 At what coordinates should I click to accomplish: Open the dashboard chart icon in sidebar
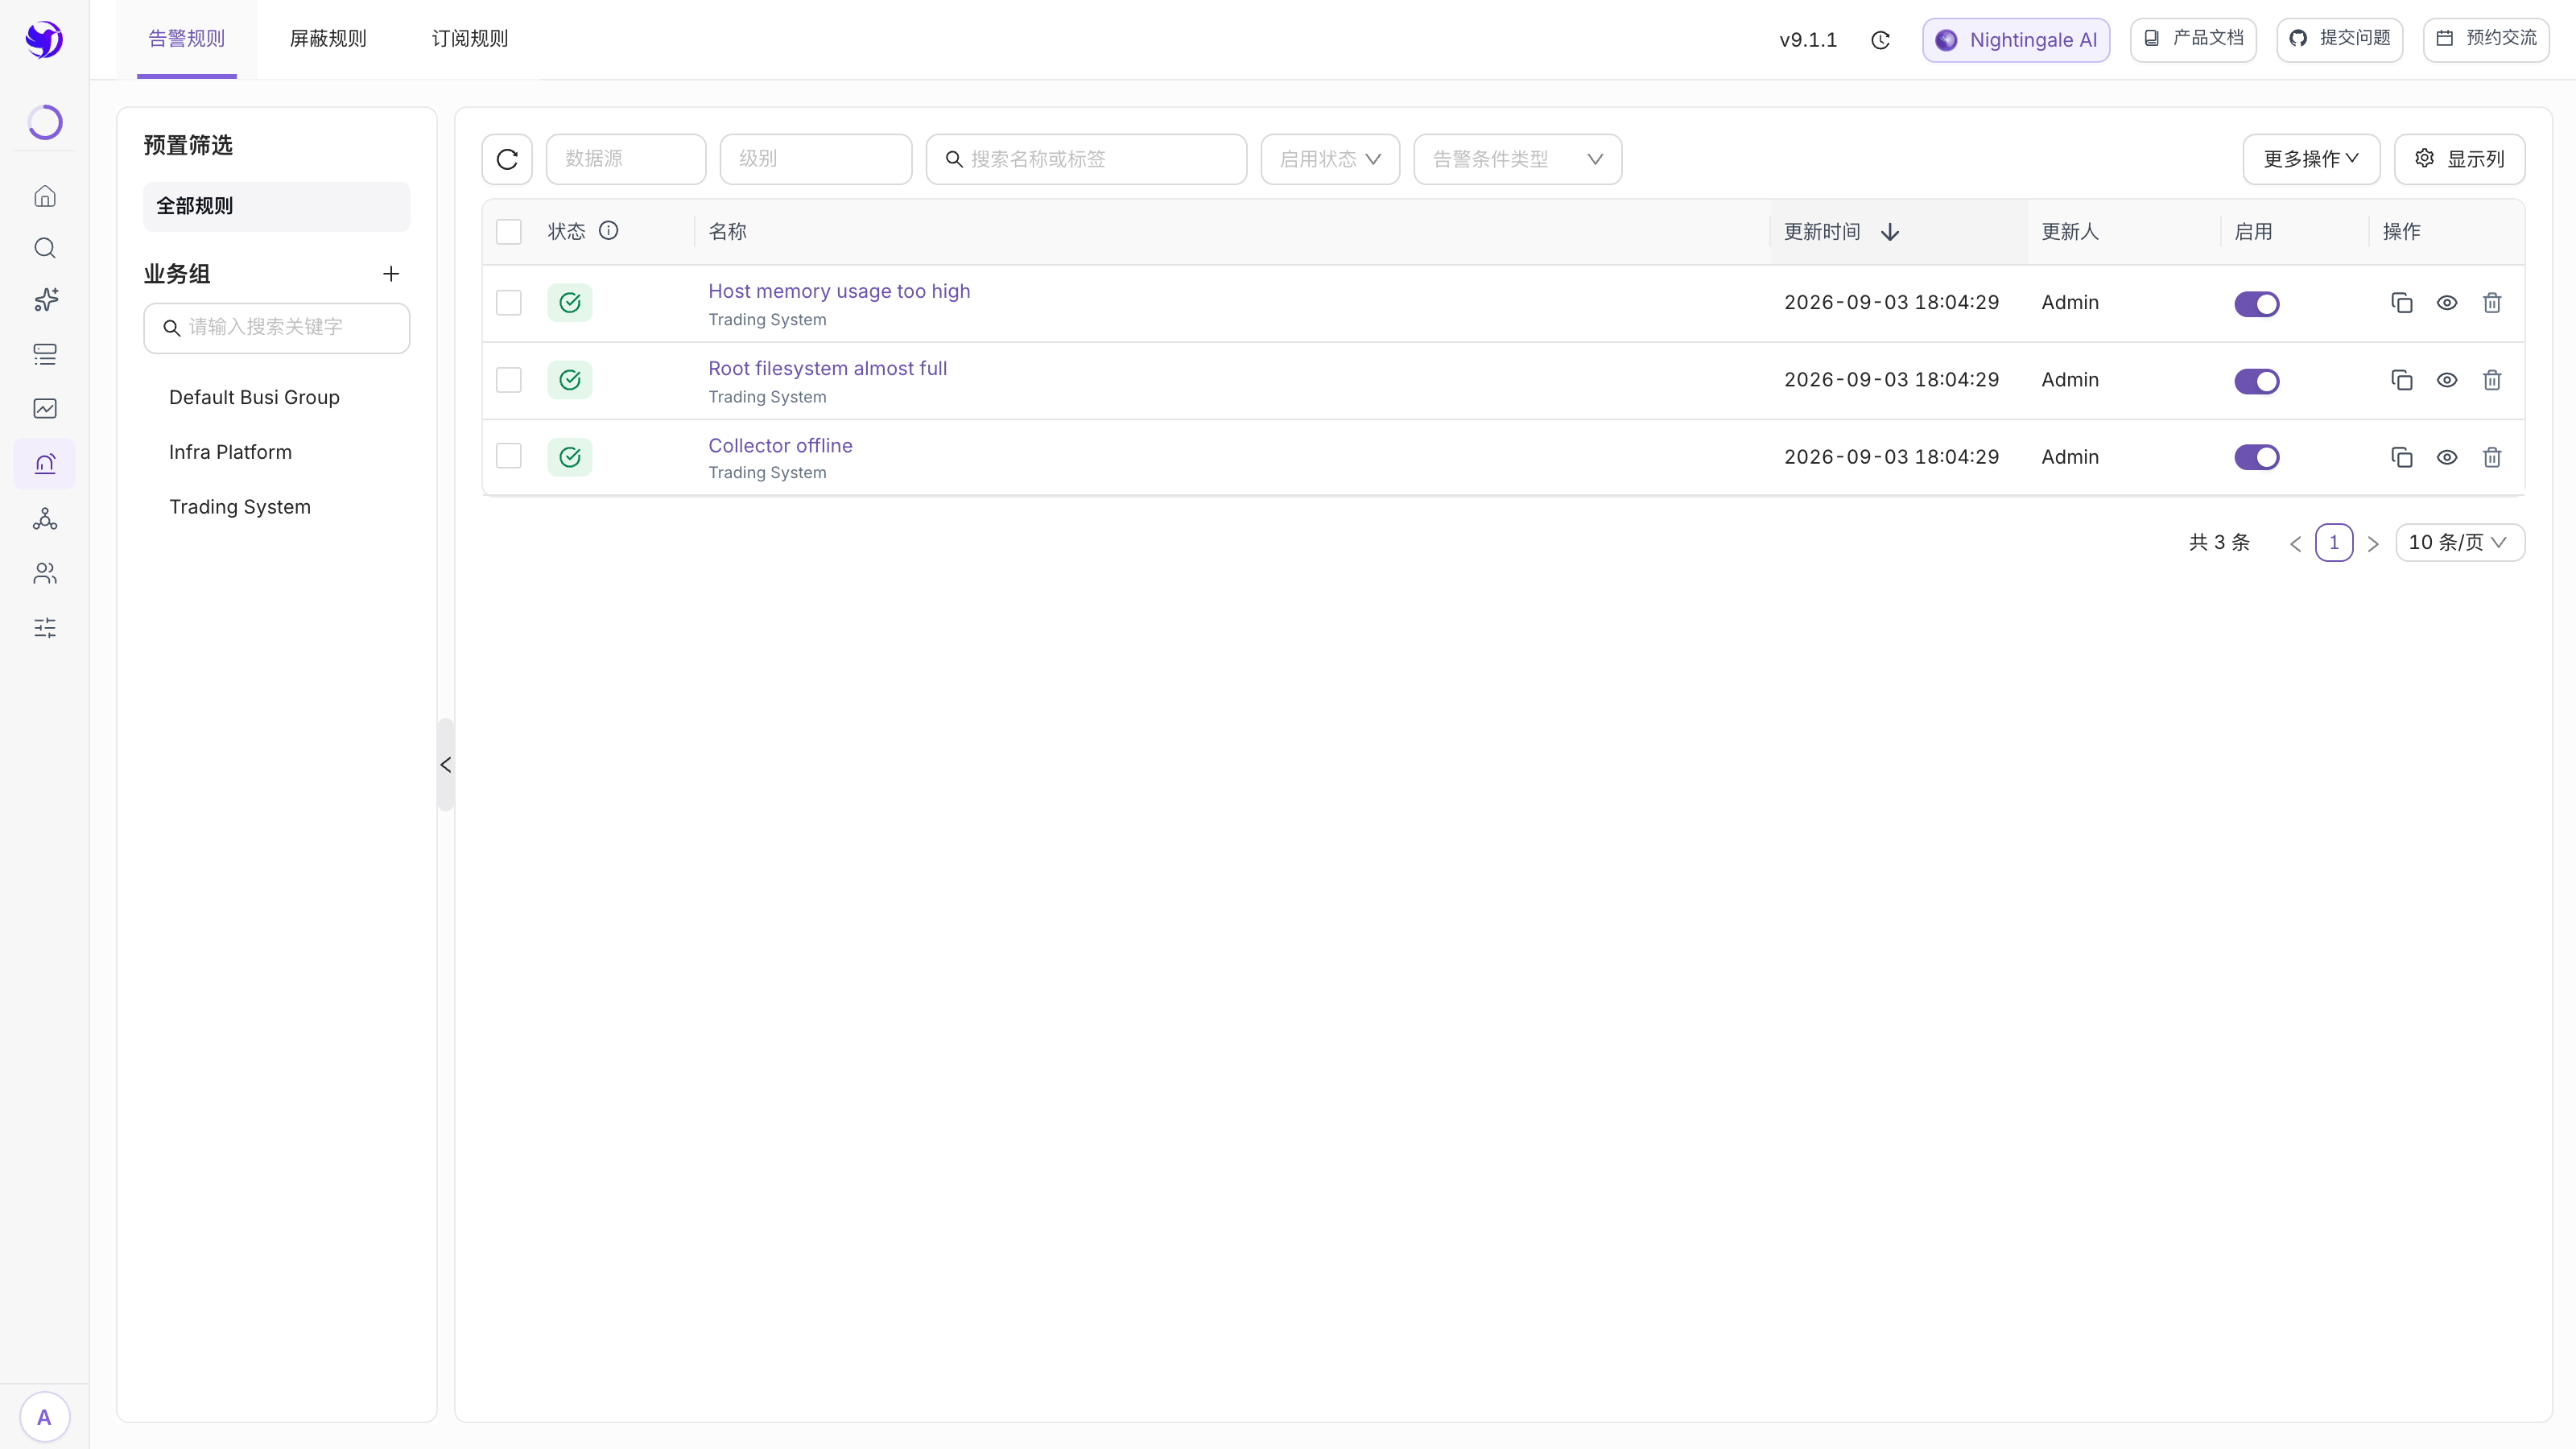point(45,408)
